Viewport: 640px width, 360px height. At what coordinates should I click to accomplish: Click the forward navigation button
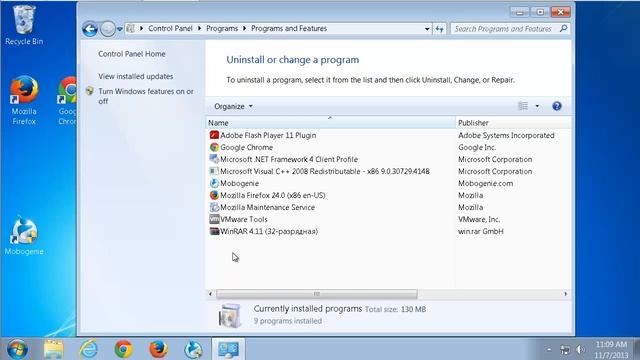108,29
